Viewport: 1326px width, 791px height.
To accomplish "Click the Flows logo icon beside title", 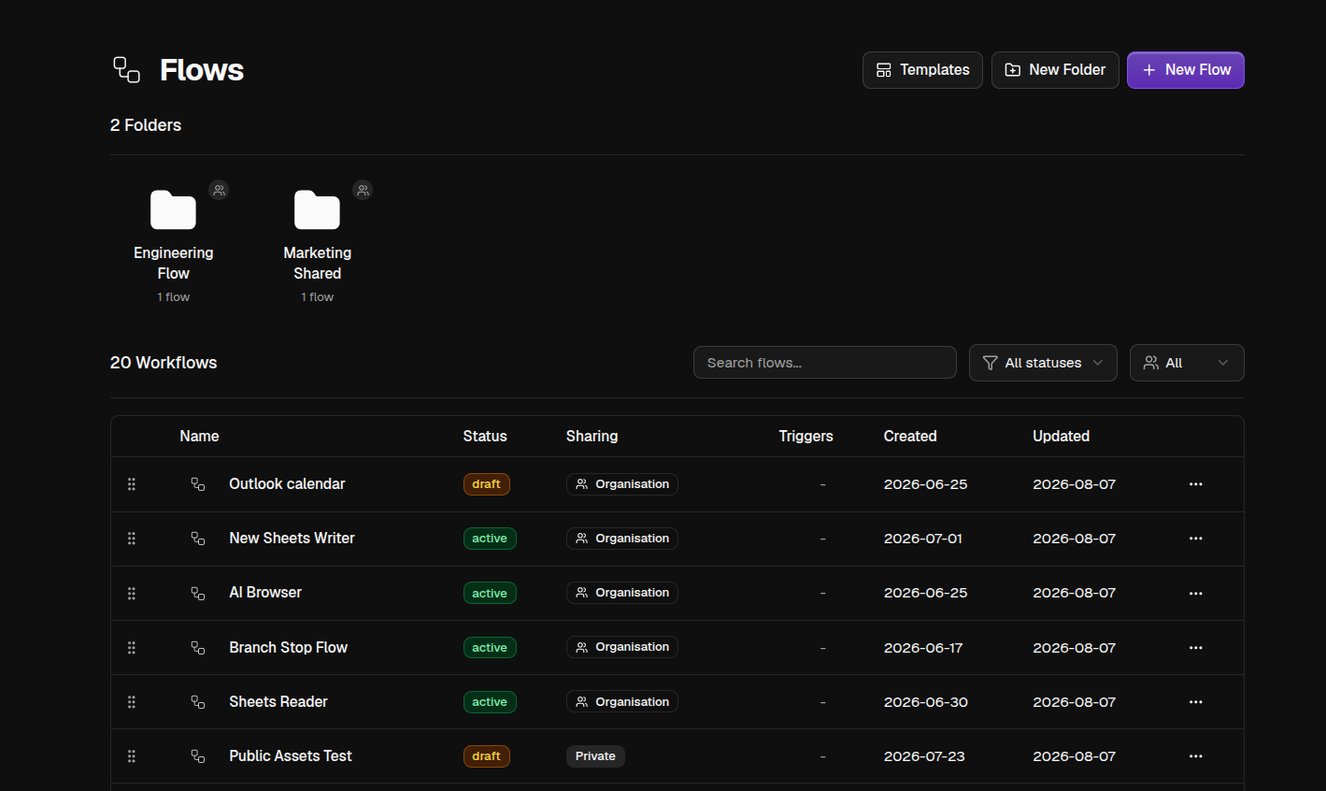I will pyautogui.click(x=126, y=70).
